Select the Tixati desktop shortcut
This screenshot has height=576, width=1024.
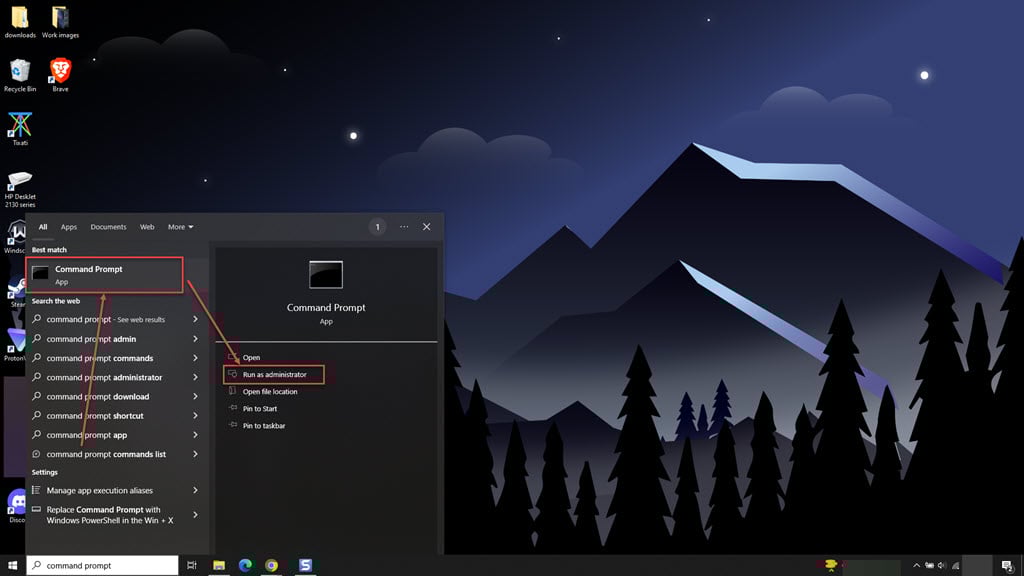pyautogui.click(x=20, y=129)
